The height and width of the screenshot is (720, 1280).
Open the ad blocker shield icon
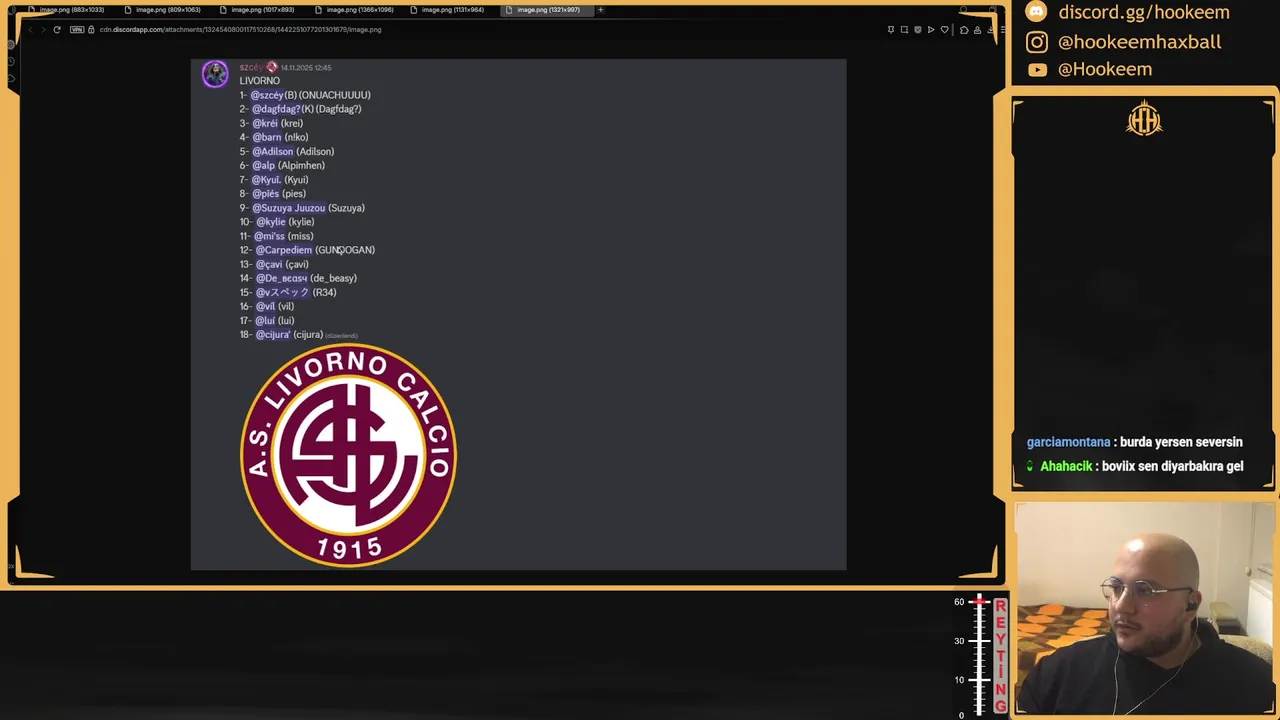[917, 29]
